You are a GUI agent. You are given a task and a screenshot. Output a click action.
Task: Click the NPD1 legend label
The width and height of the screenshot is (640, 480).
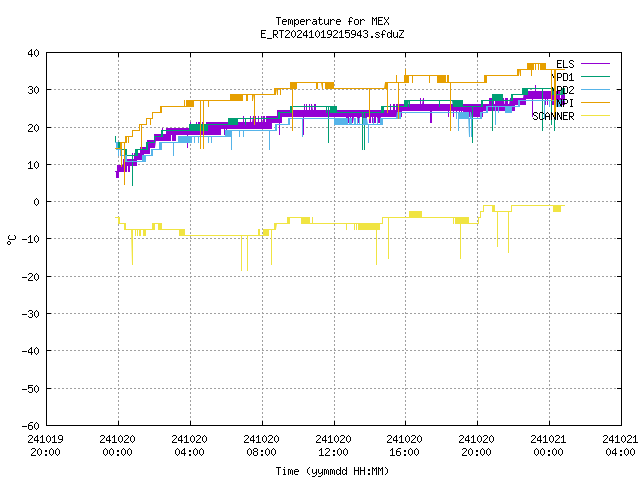pyautogui.click(x=562, y=77)
